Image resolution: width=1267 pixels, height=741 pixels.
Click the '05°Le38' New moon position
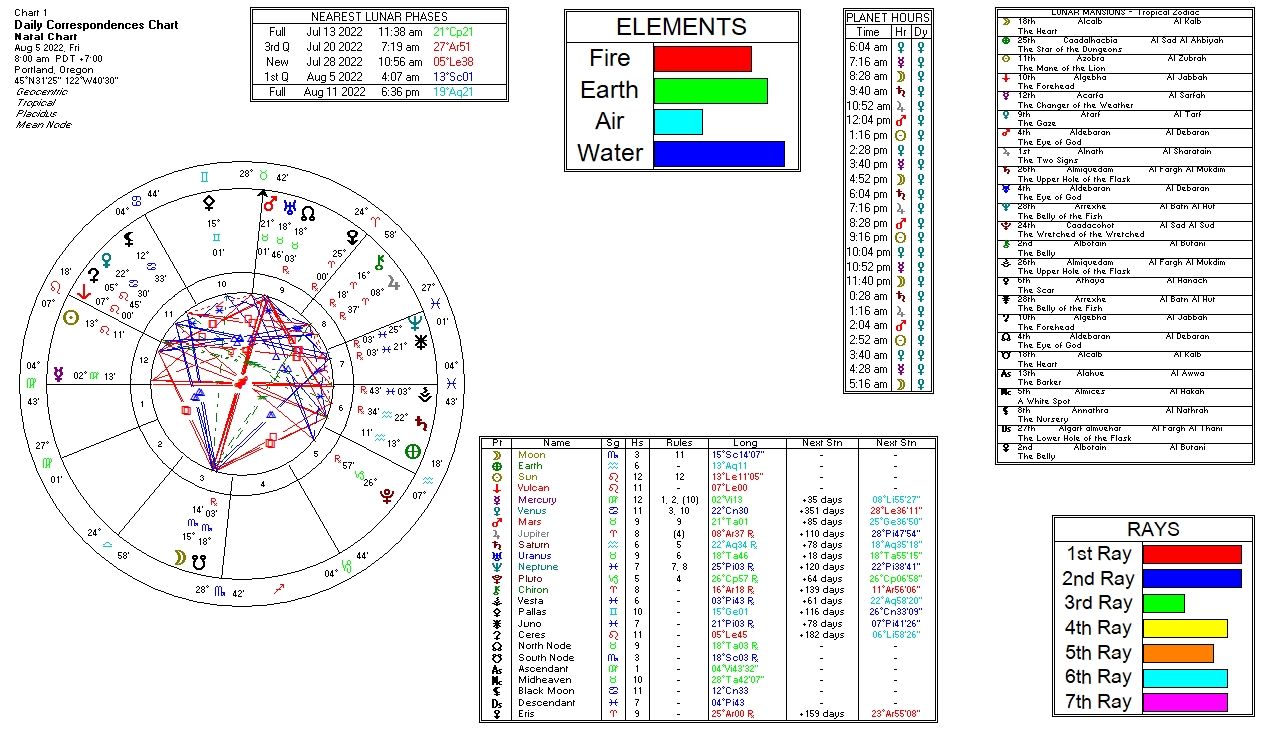pos(453,62)
